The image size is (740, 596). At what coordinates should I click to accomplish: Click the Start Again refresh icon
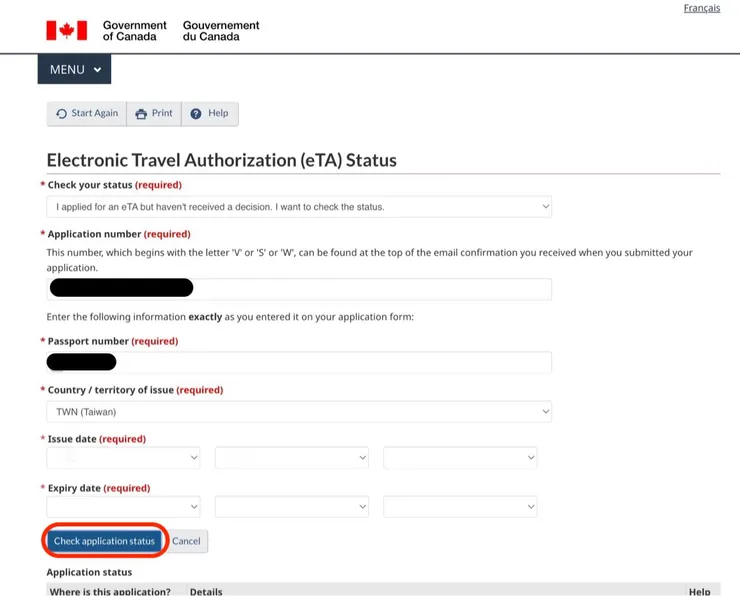tap(61, 114)
